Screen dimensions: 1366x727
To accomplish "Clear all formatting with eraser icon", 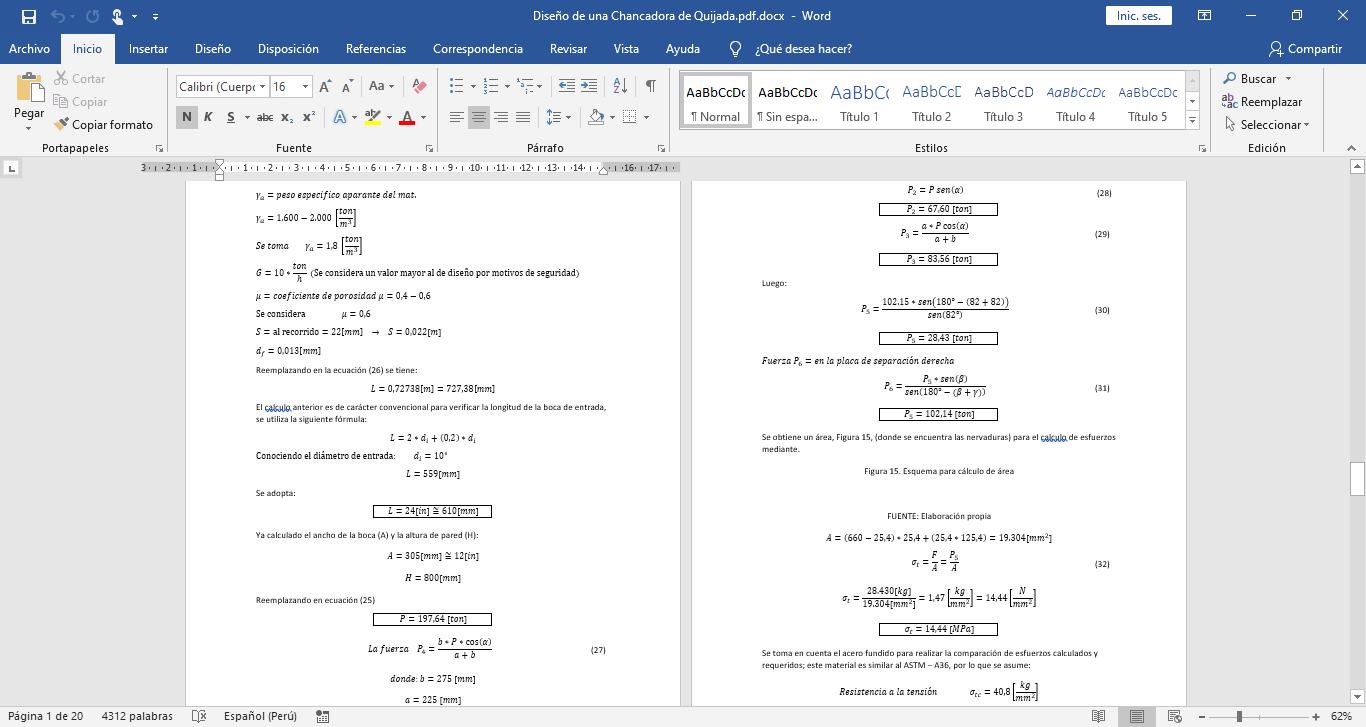I will pyautogui.click(x=419, y=87).
